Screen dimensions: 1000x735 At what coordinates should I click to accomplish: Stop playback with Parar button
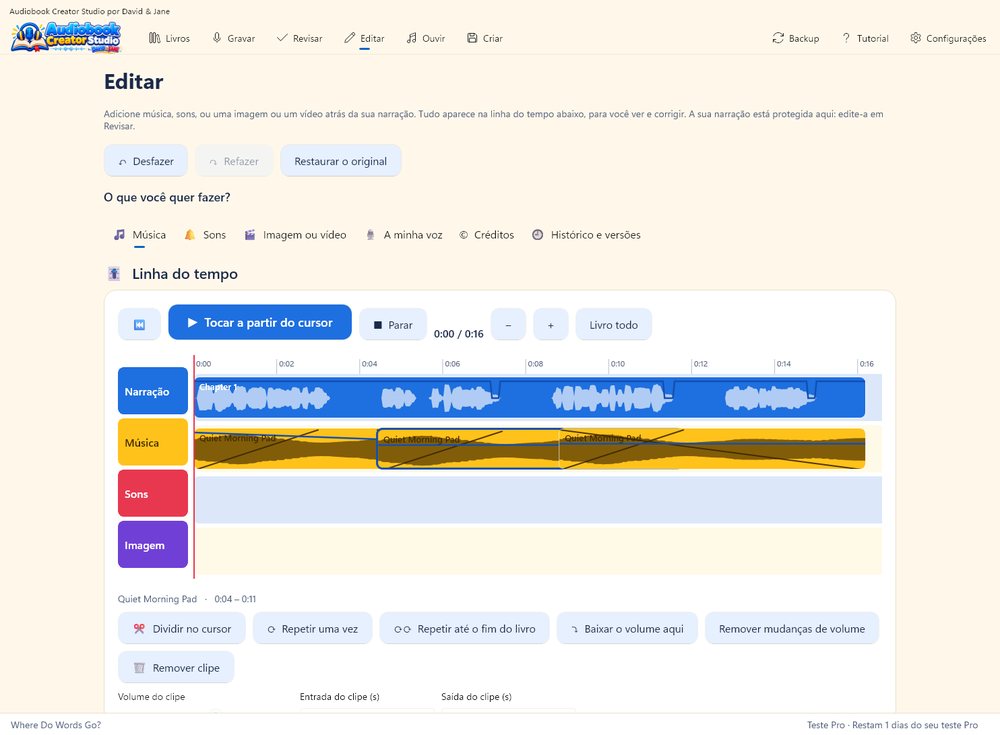tap(393, 325)
